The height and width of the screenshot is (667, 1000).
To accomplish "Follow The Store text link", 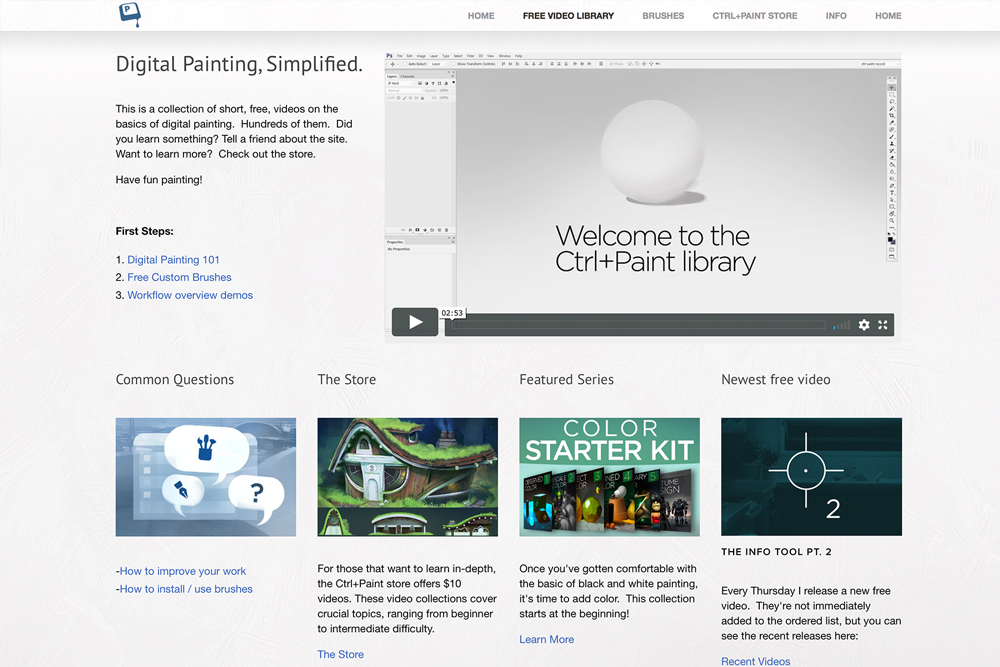I will (341, 654).
